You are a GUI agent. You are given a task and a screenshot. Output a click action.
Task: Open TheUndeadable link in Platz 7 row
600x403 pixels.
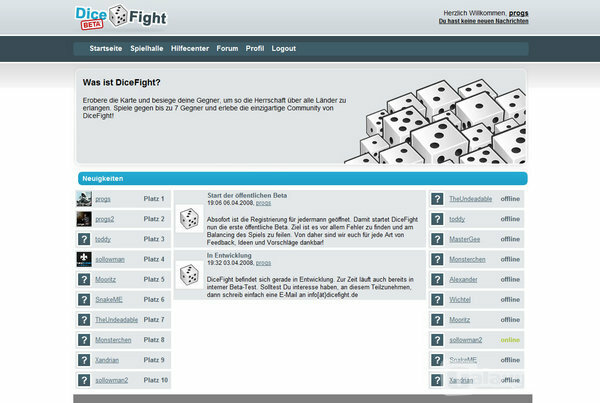(116, 320)
